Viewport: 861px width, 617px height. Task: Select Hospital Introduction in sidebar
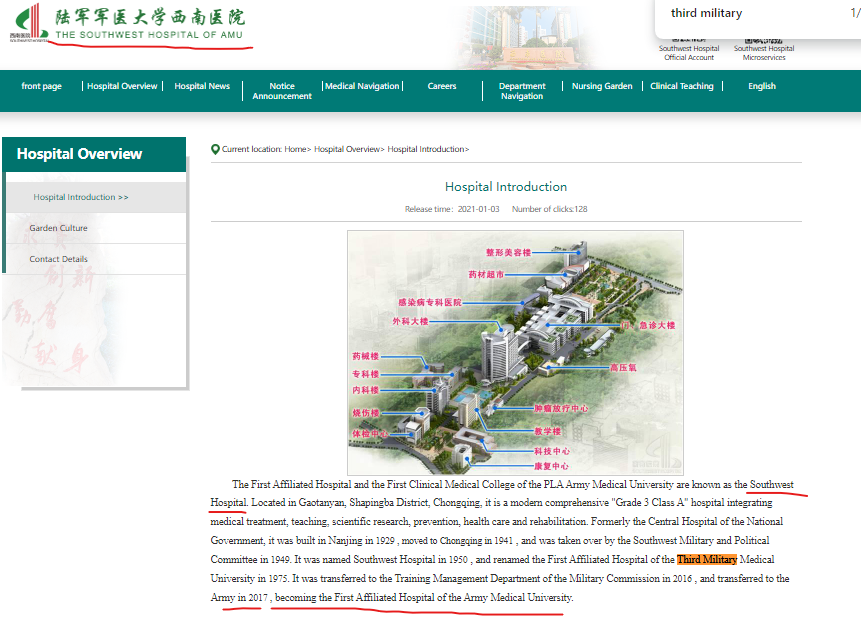coord(96,197)
